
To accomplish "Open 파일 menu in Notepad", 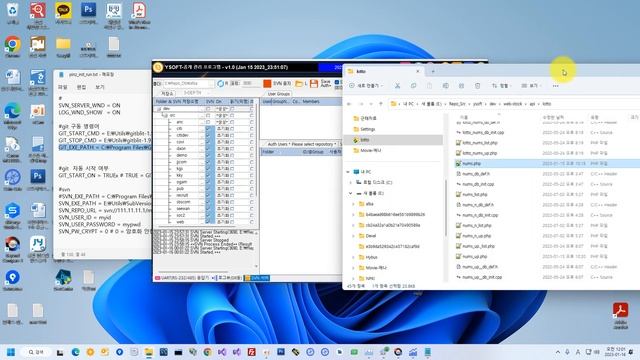I will point(62,87).
